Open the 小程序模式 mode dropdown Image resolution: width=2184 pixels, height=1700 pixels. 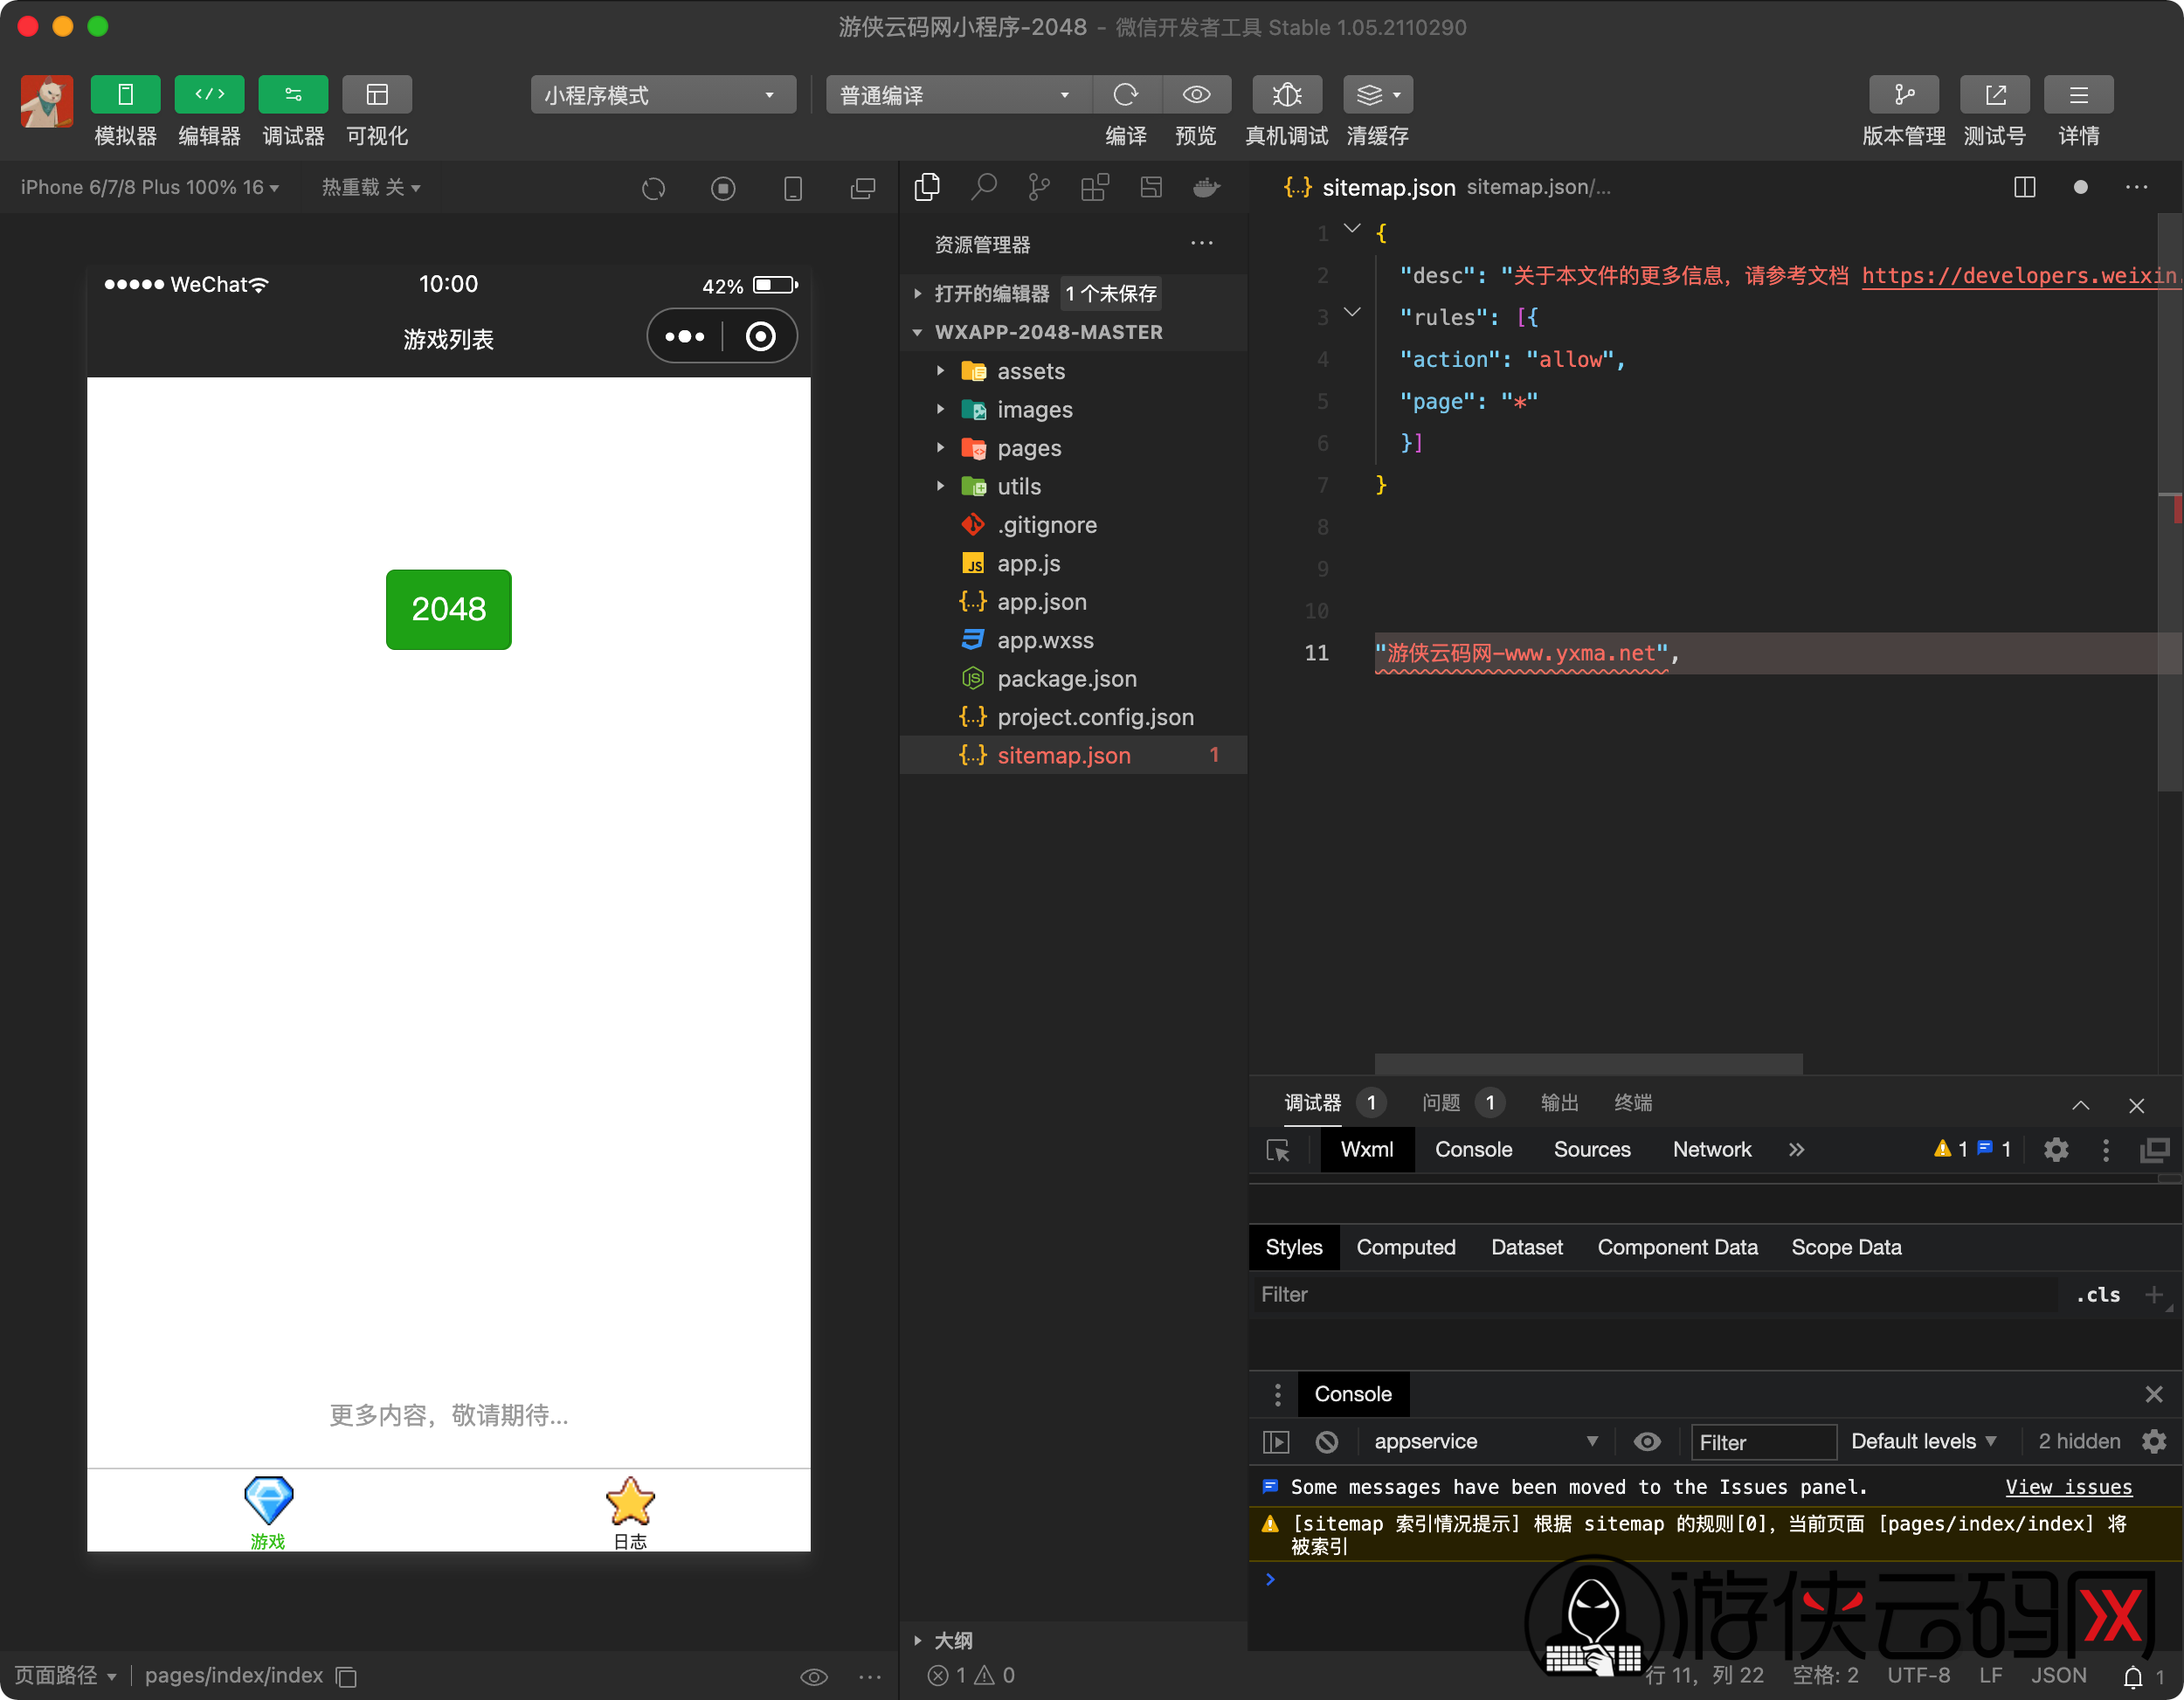[x=663, y=95]
